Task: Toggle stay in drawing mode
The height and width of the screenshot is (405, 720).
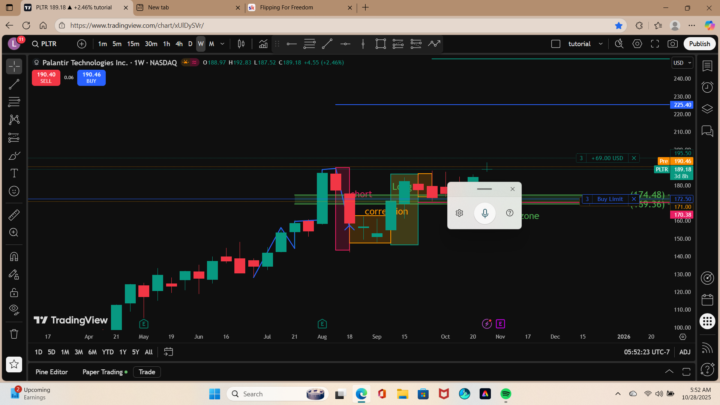Action: (x=14, y=274)
